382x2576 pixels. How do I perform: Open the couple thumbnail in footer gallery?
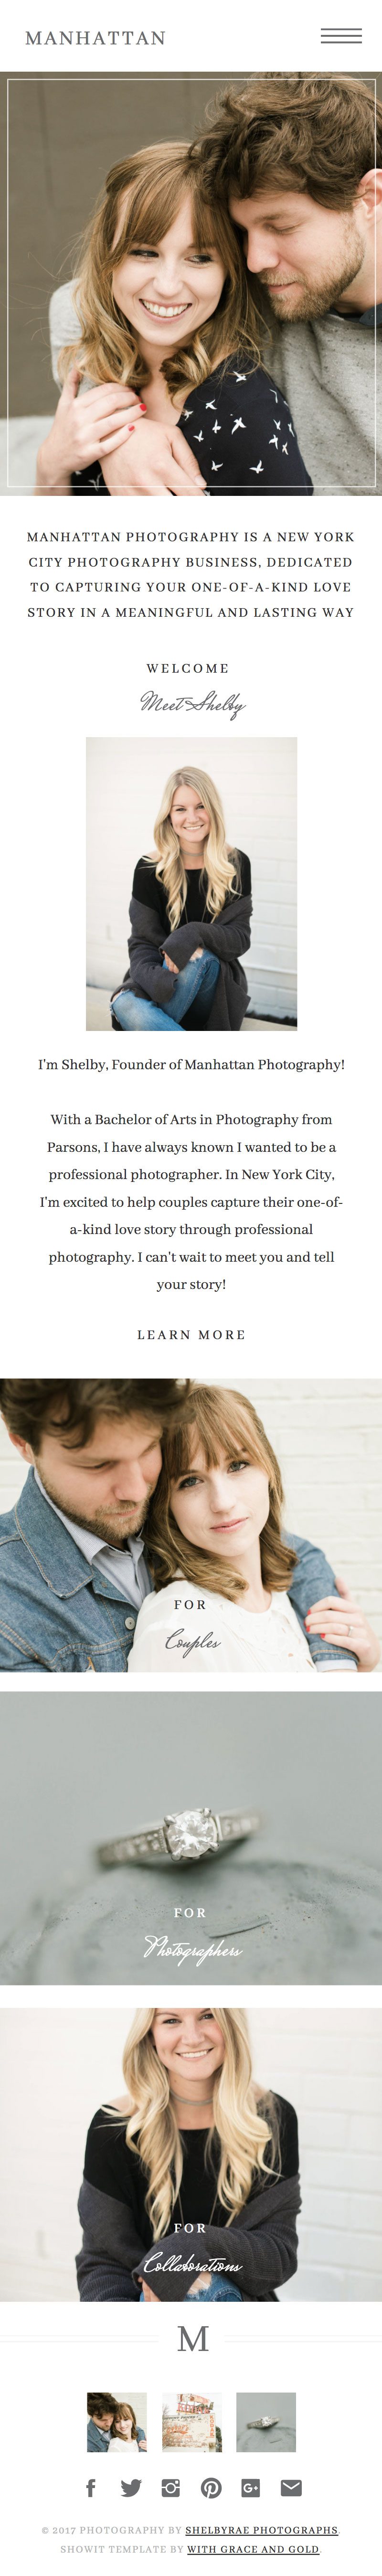pyautogui.click(x=117, y=2422)
